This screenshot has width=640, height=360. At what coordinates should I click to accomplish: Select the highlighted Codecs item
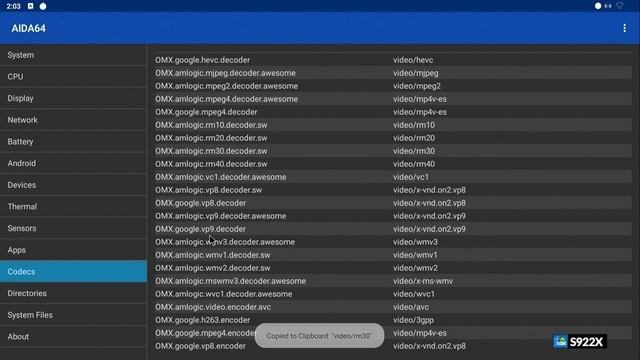73,271
